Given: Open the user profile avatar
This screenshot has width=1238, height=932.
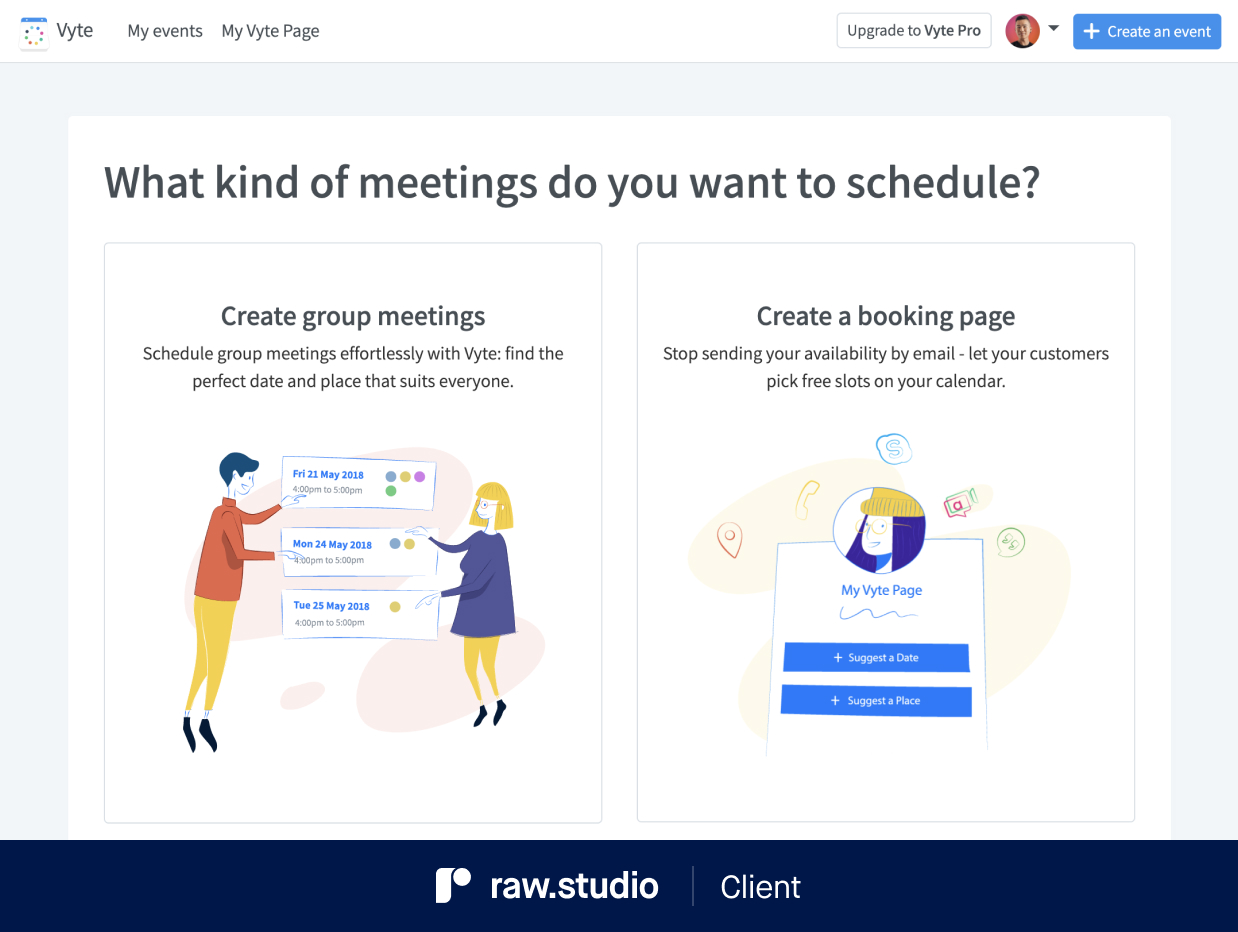Looking at the screenshot, I should [1022, 31].
